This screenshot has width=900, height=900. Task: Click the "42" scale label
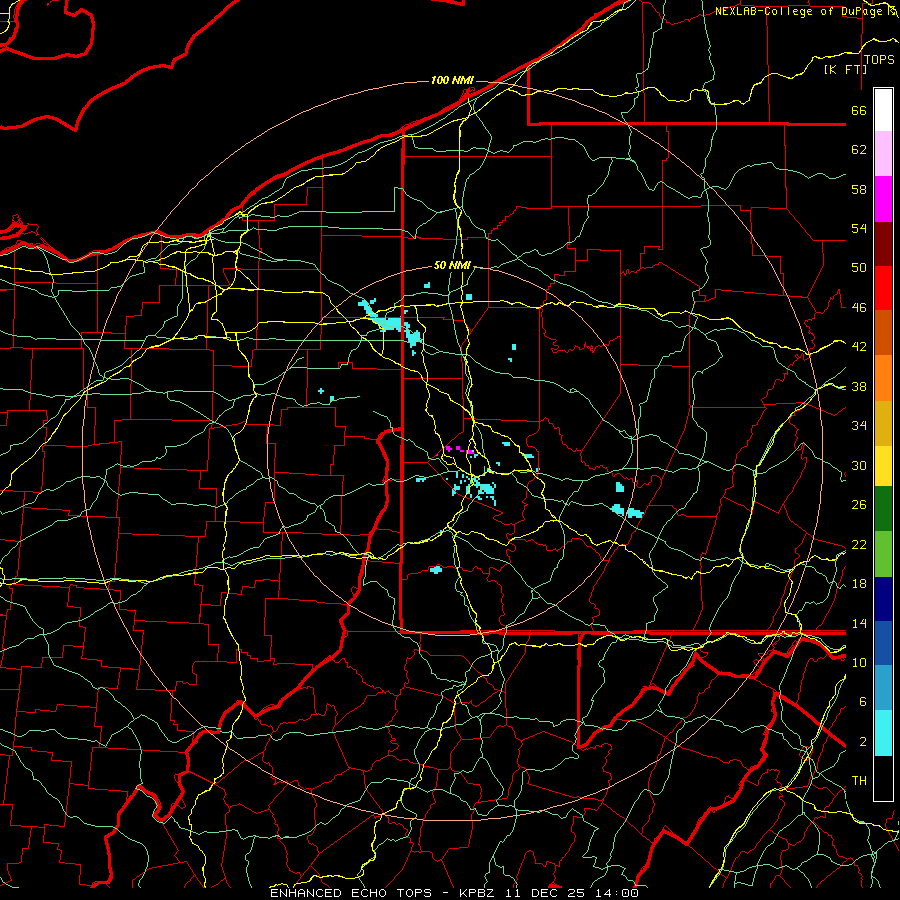pyautogui.click(x=859, y=347)
